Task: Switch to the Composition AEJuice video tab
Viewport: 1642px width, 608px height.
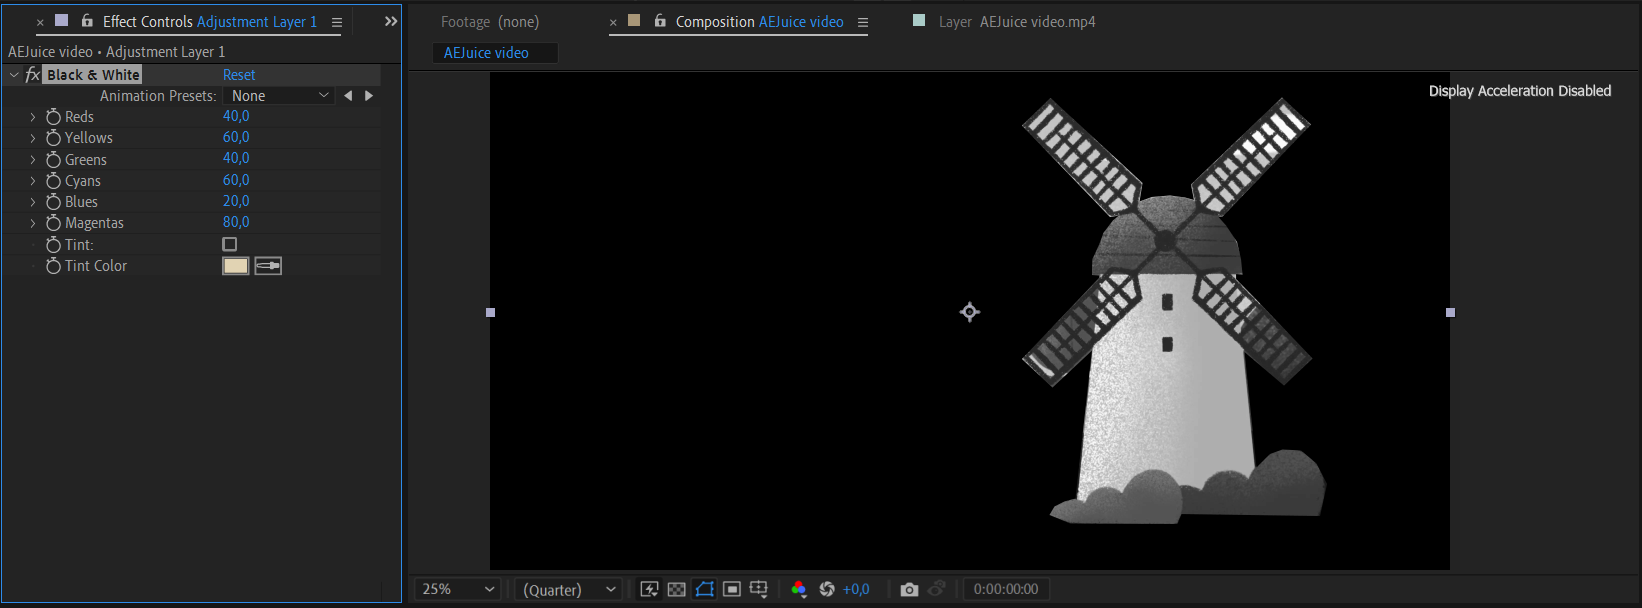Action: pyautogui.click(x=759, y=22)
